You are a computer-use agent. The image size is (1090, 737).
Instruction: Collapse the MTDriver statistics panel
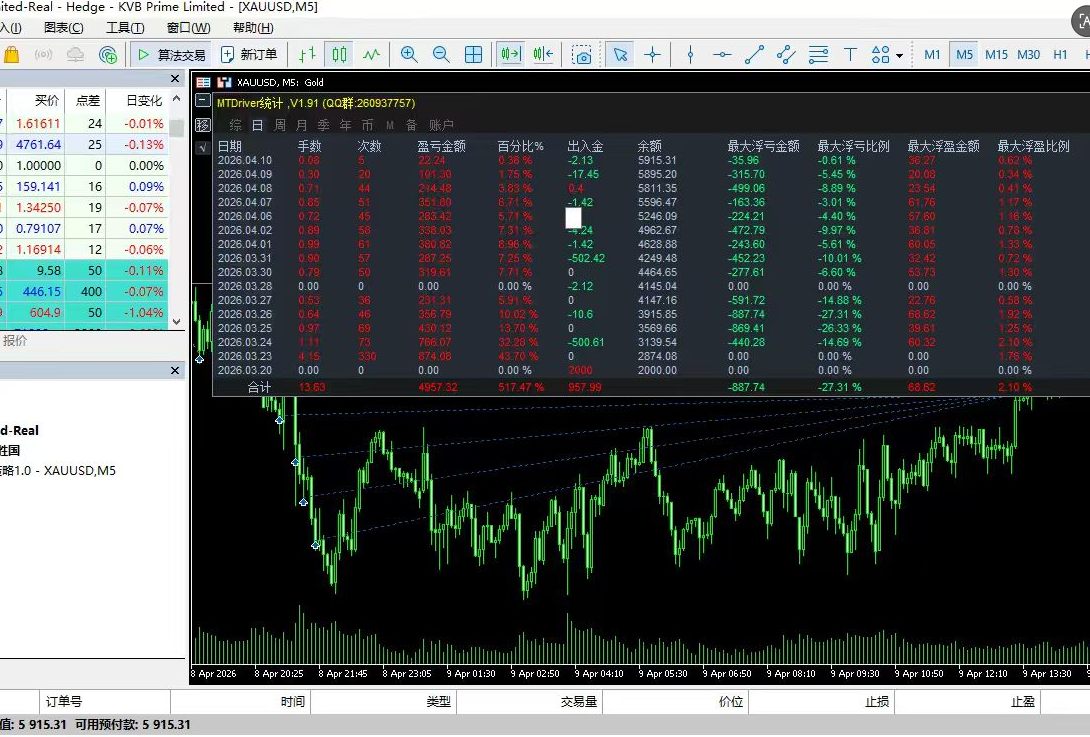(203, 102)
